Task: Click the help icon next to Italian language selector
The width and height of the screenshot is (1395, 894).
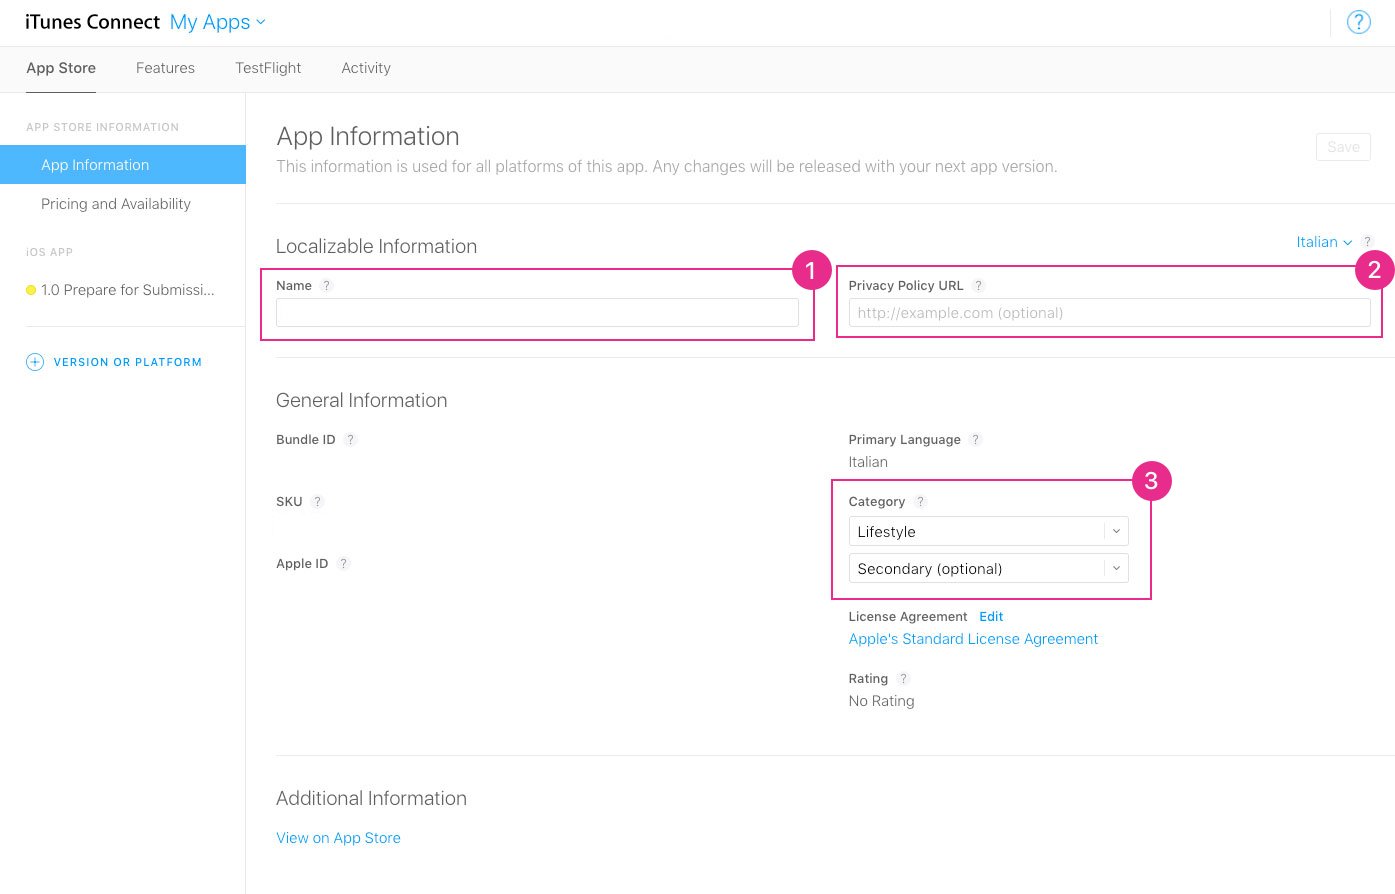Action: point(1367,242)
